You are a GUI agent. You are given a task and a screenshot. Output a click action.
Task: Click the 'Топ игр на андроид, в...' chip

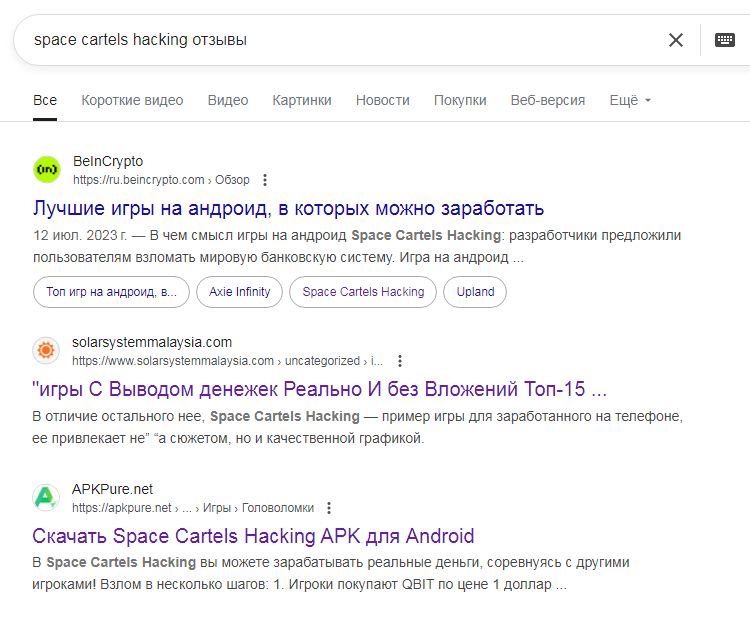coord(111,292)
